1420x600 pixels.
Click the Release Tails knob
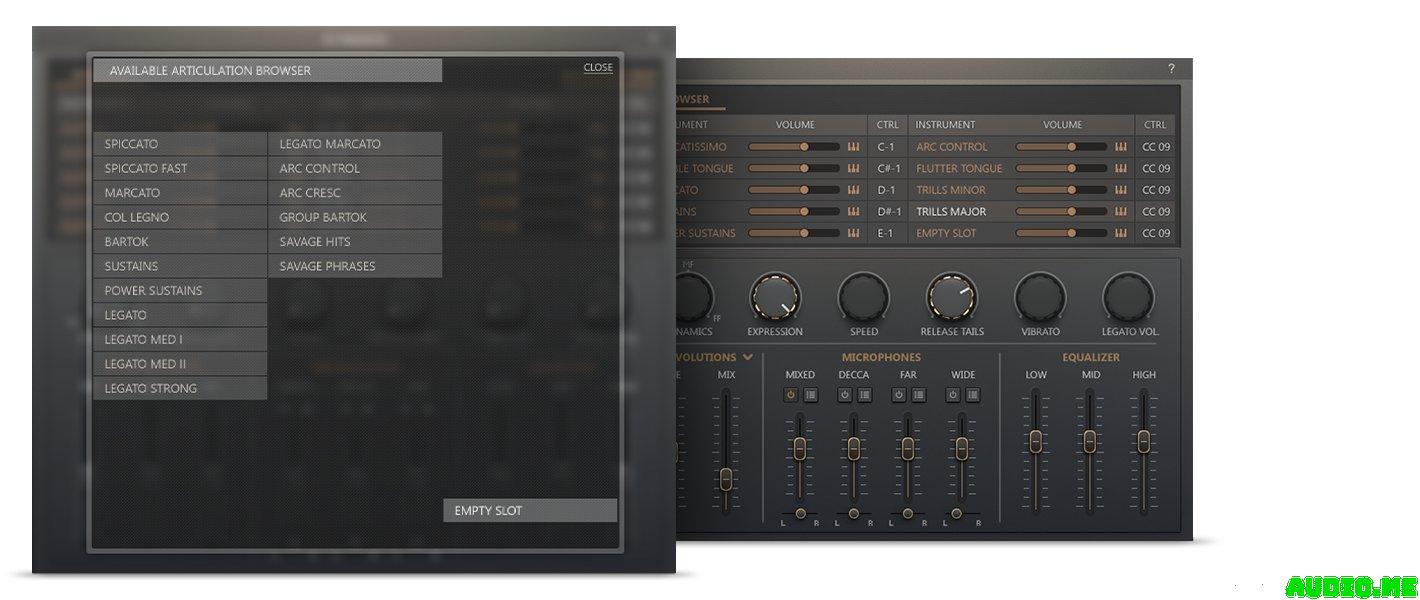952,297
